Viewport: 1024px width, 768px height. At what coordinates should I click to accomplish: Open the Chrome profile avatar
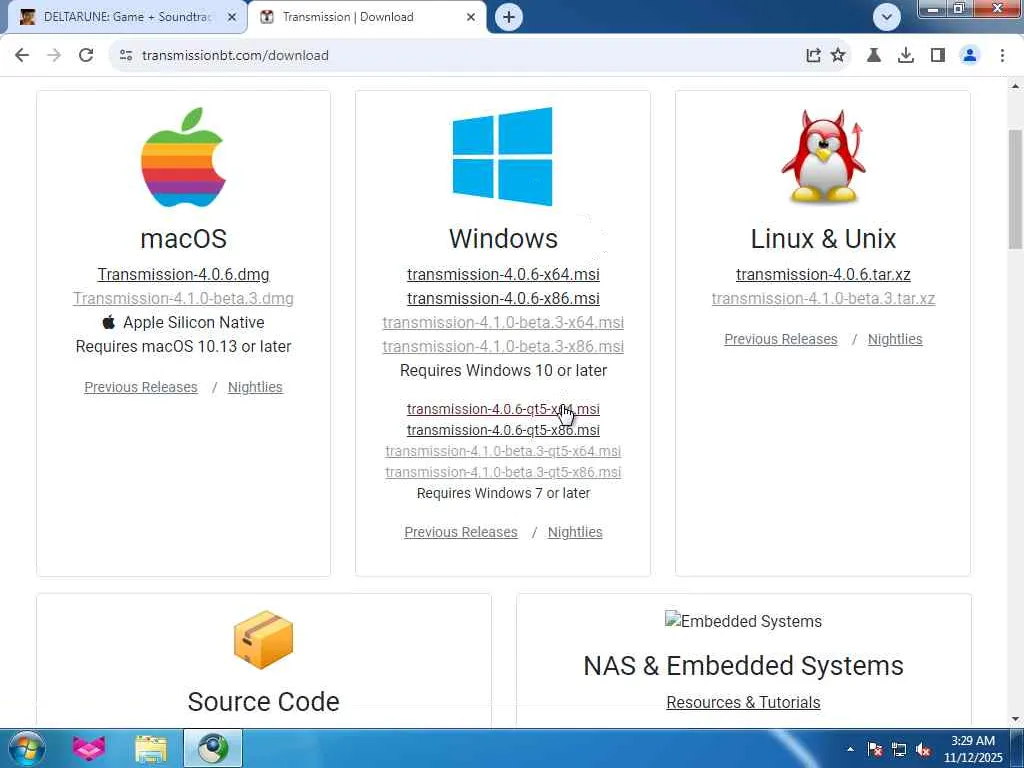point(970,56)
